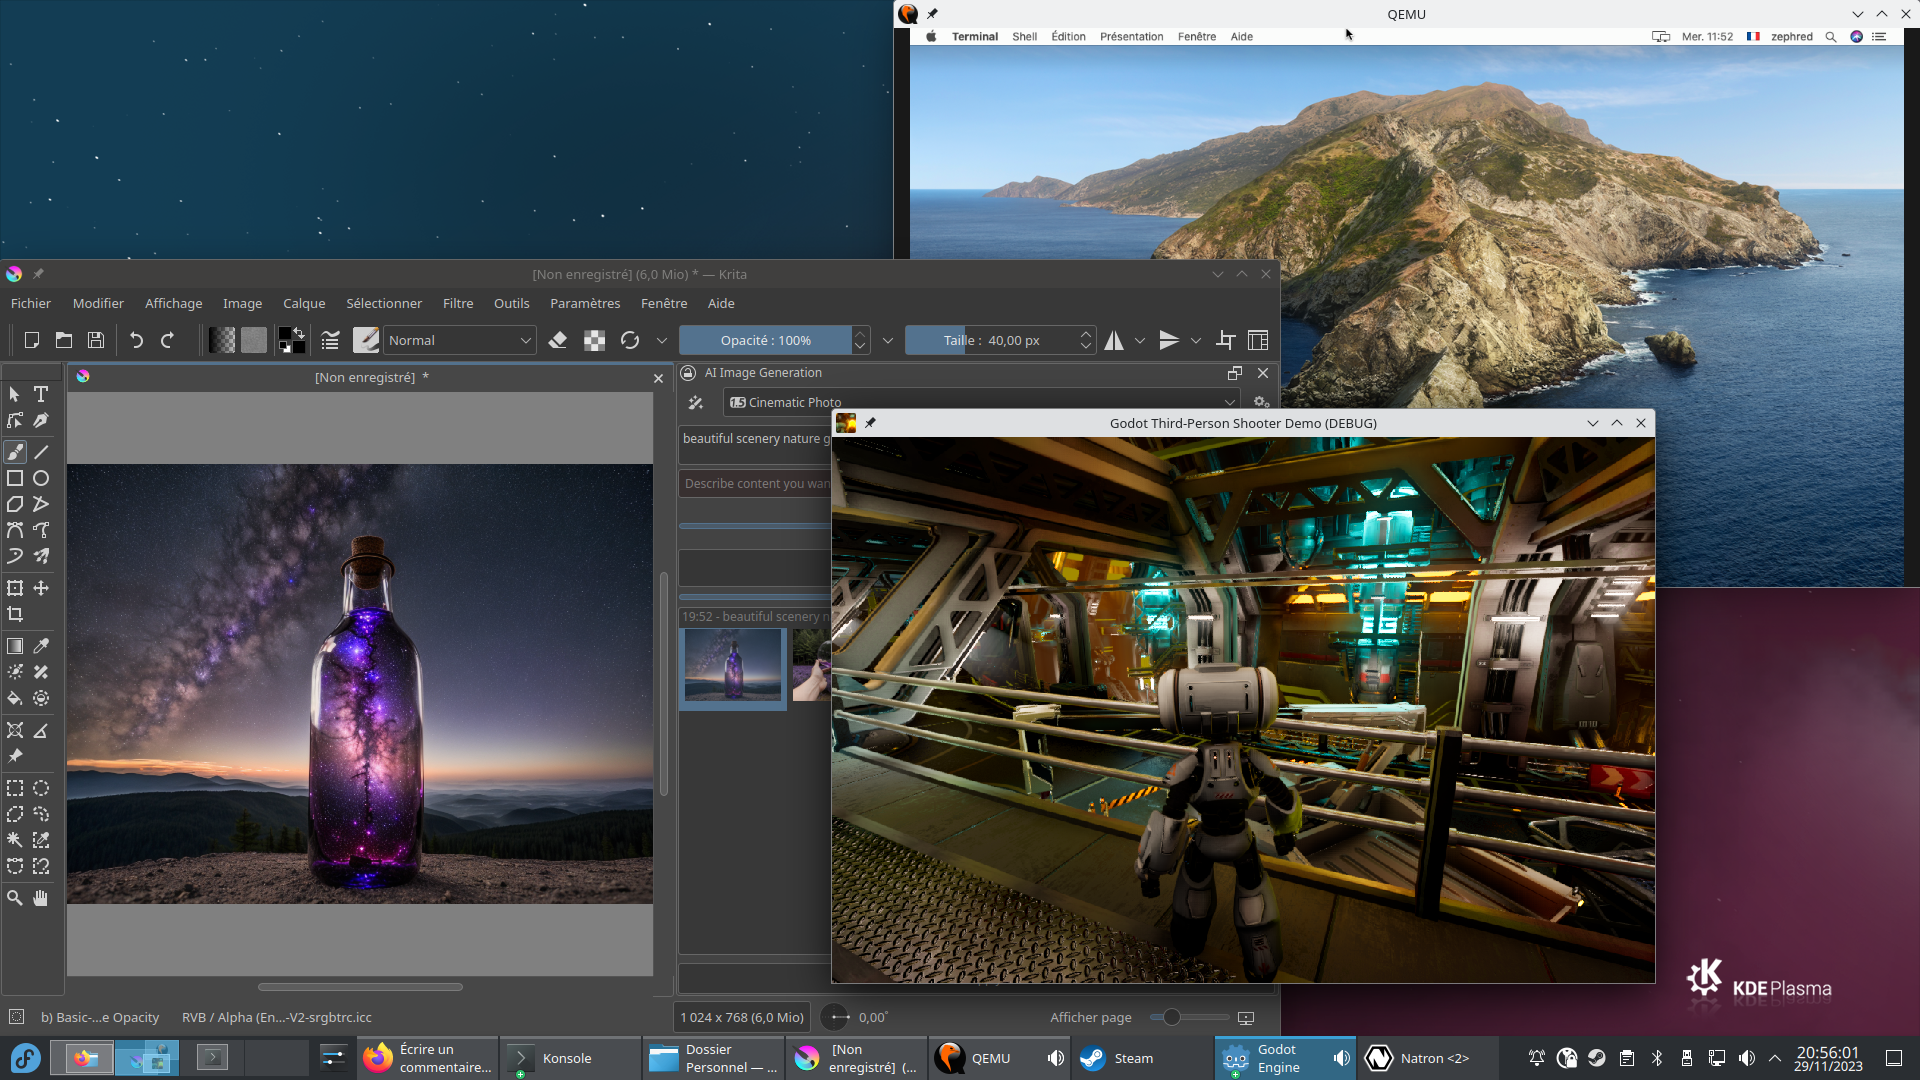Click the zoom slider in Krita status bar
The width and height of the screenshot is (1920, 1080).
1190,1017
